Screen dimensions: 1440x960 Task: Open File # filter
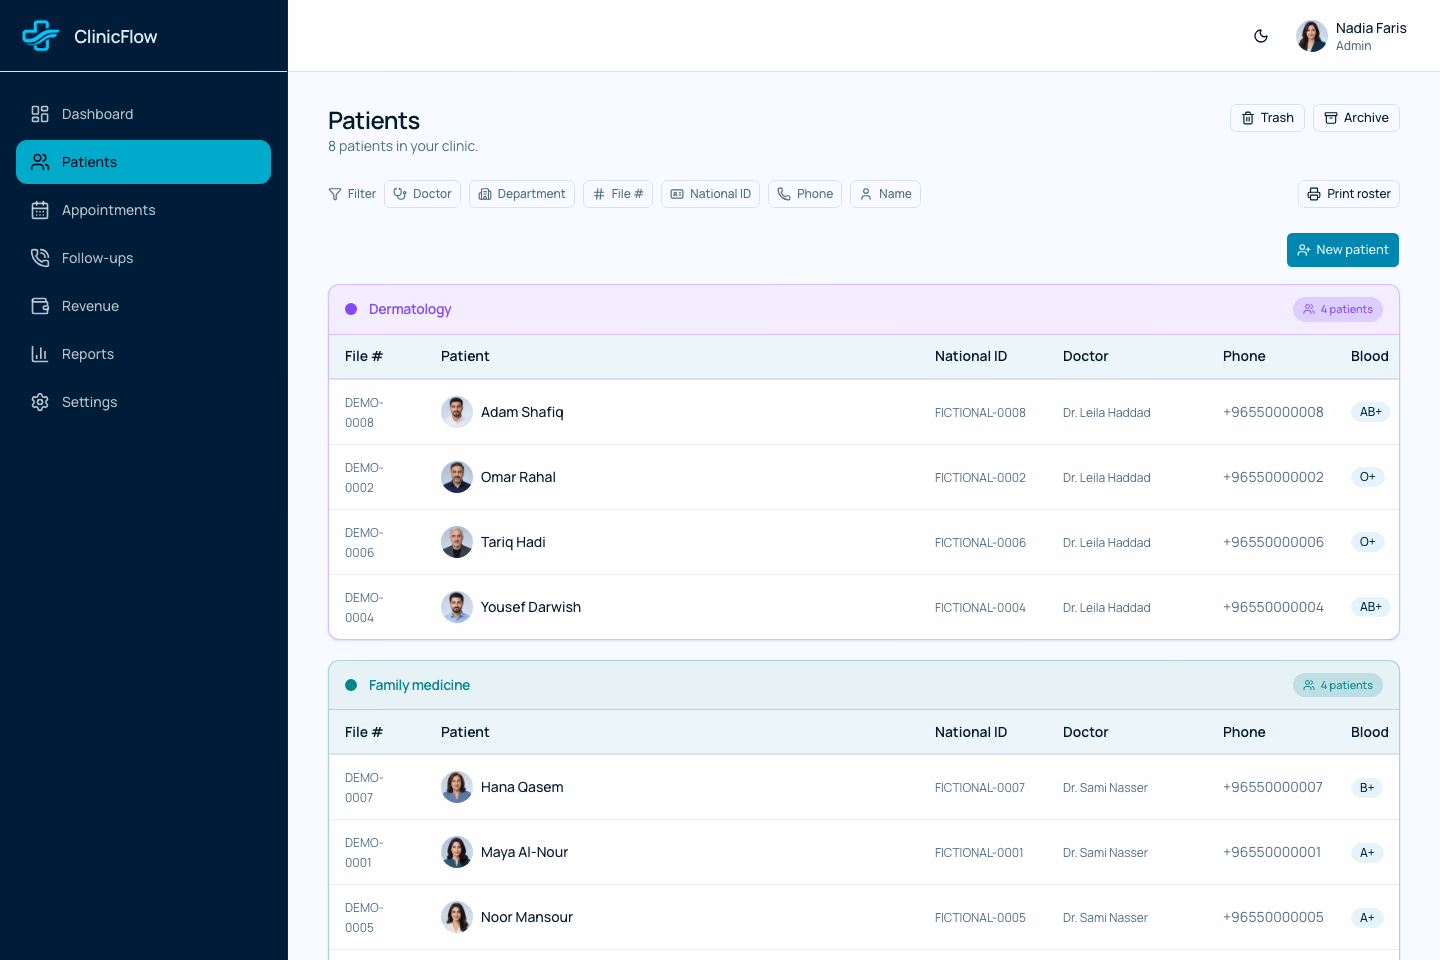[618, 194]
